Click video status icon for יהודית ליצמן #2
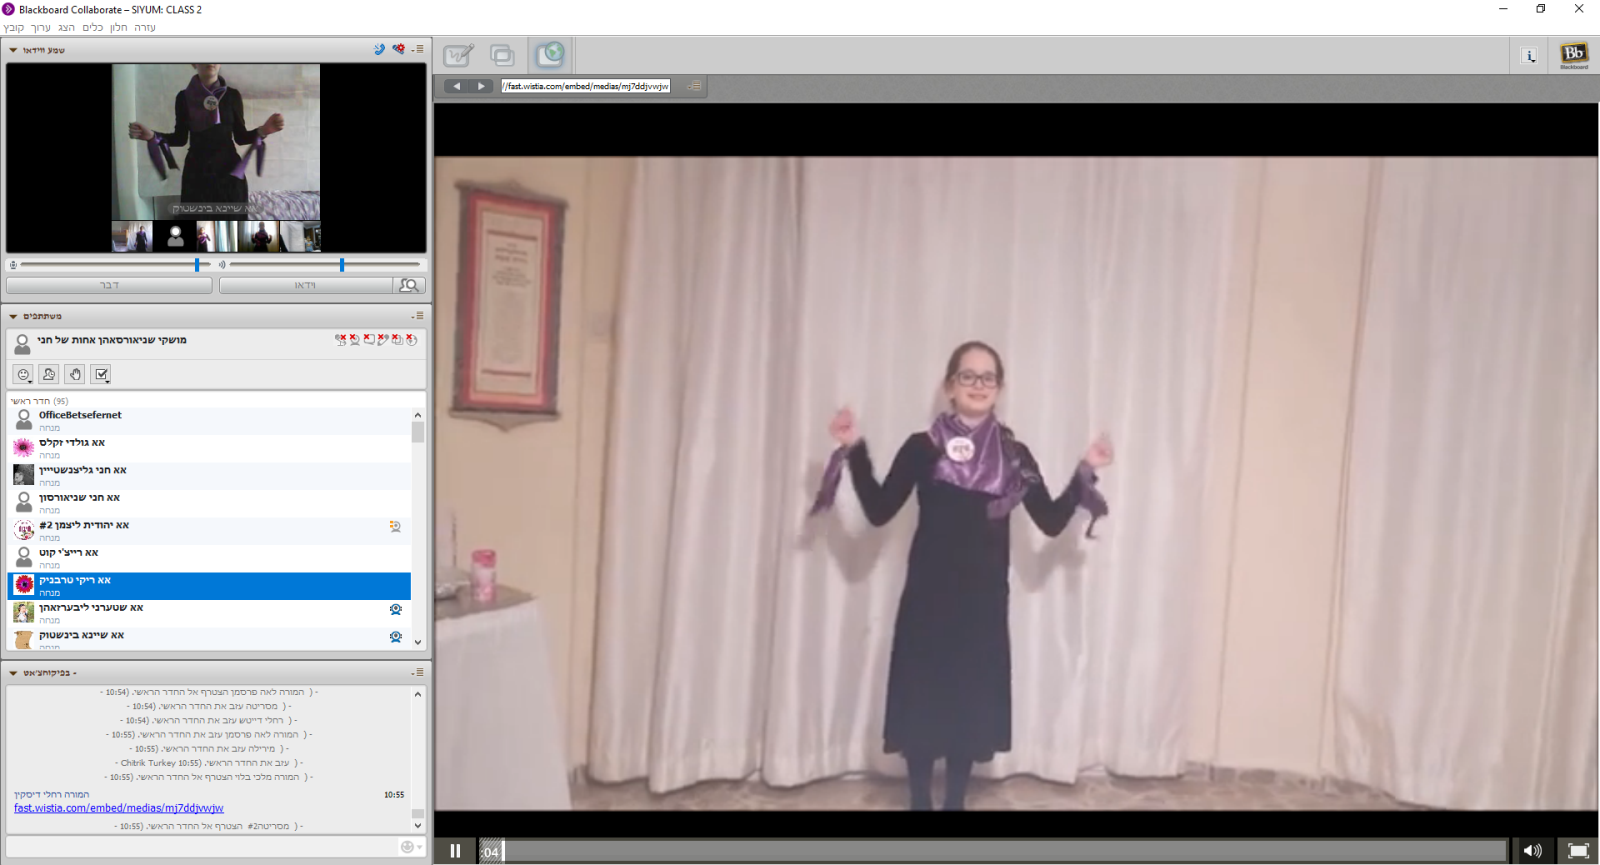The height and width of the screenshot is (865, 1600). point(395,526)
